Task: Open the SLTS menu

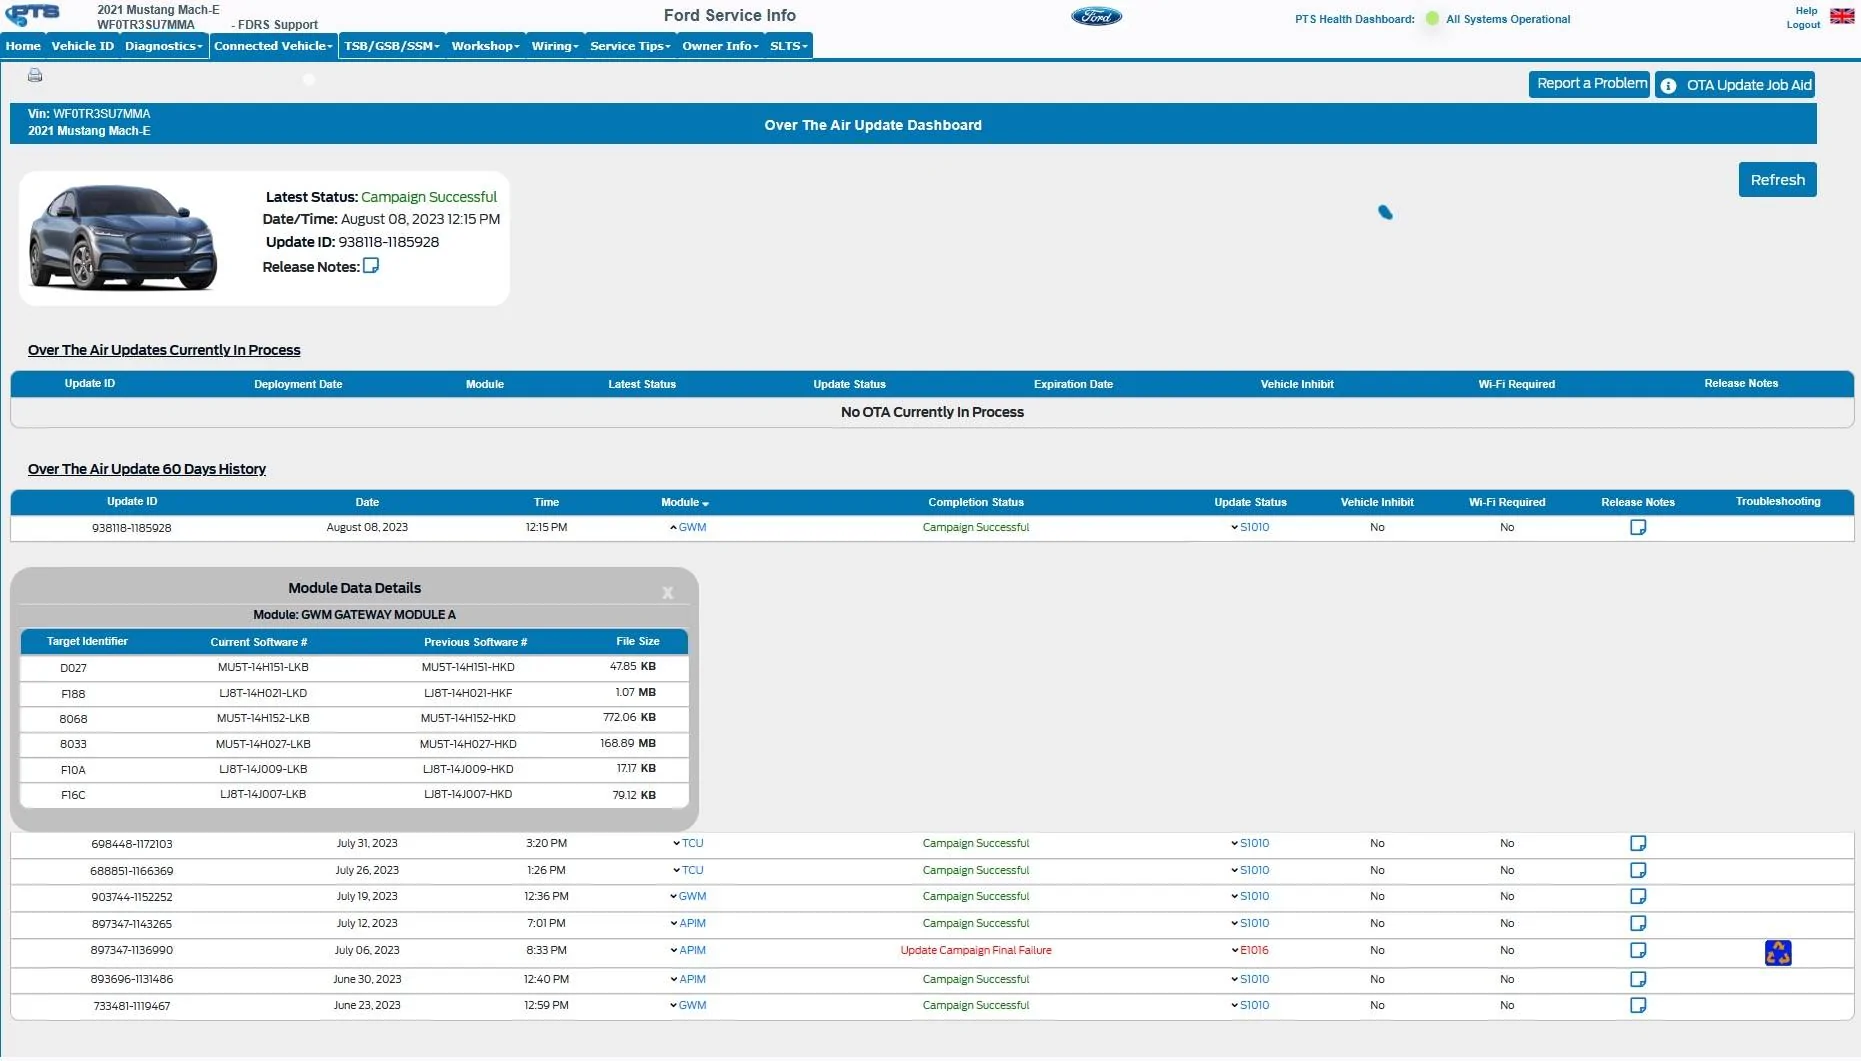Action: pyautogui.click(x=788, y=46)
